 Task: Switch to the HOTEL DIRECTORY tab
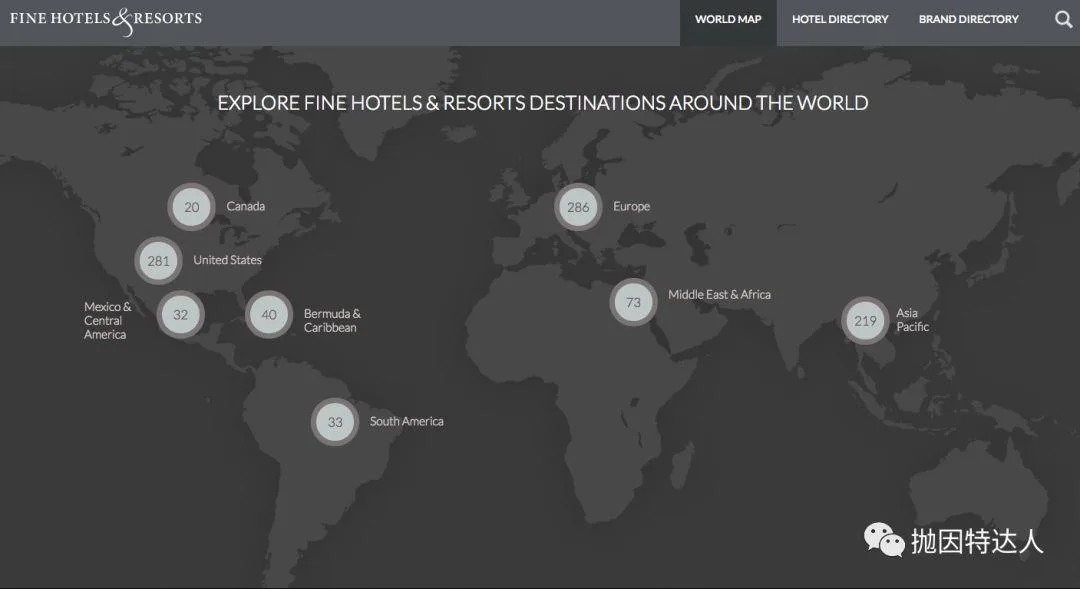pos(840,19)
